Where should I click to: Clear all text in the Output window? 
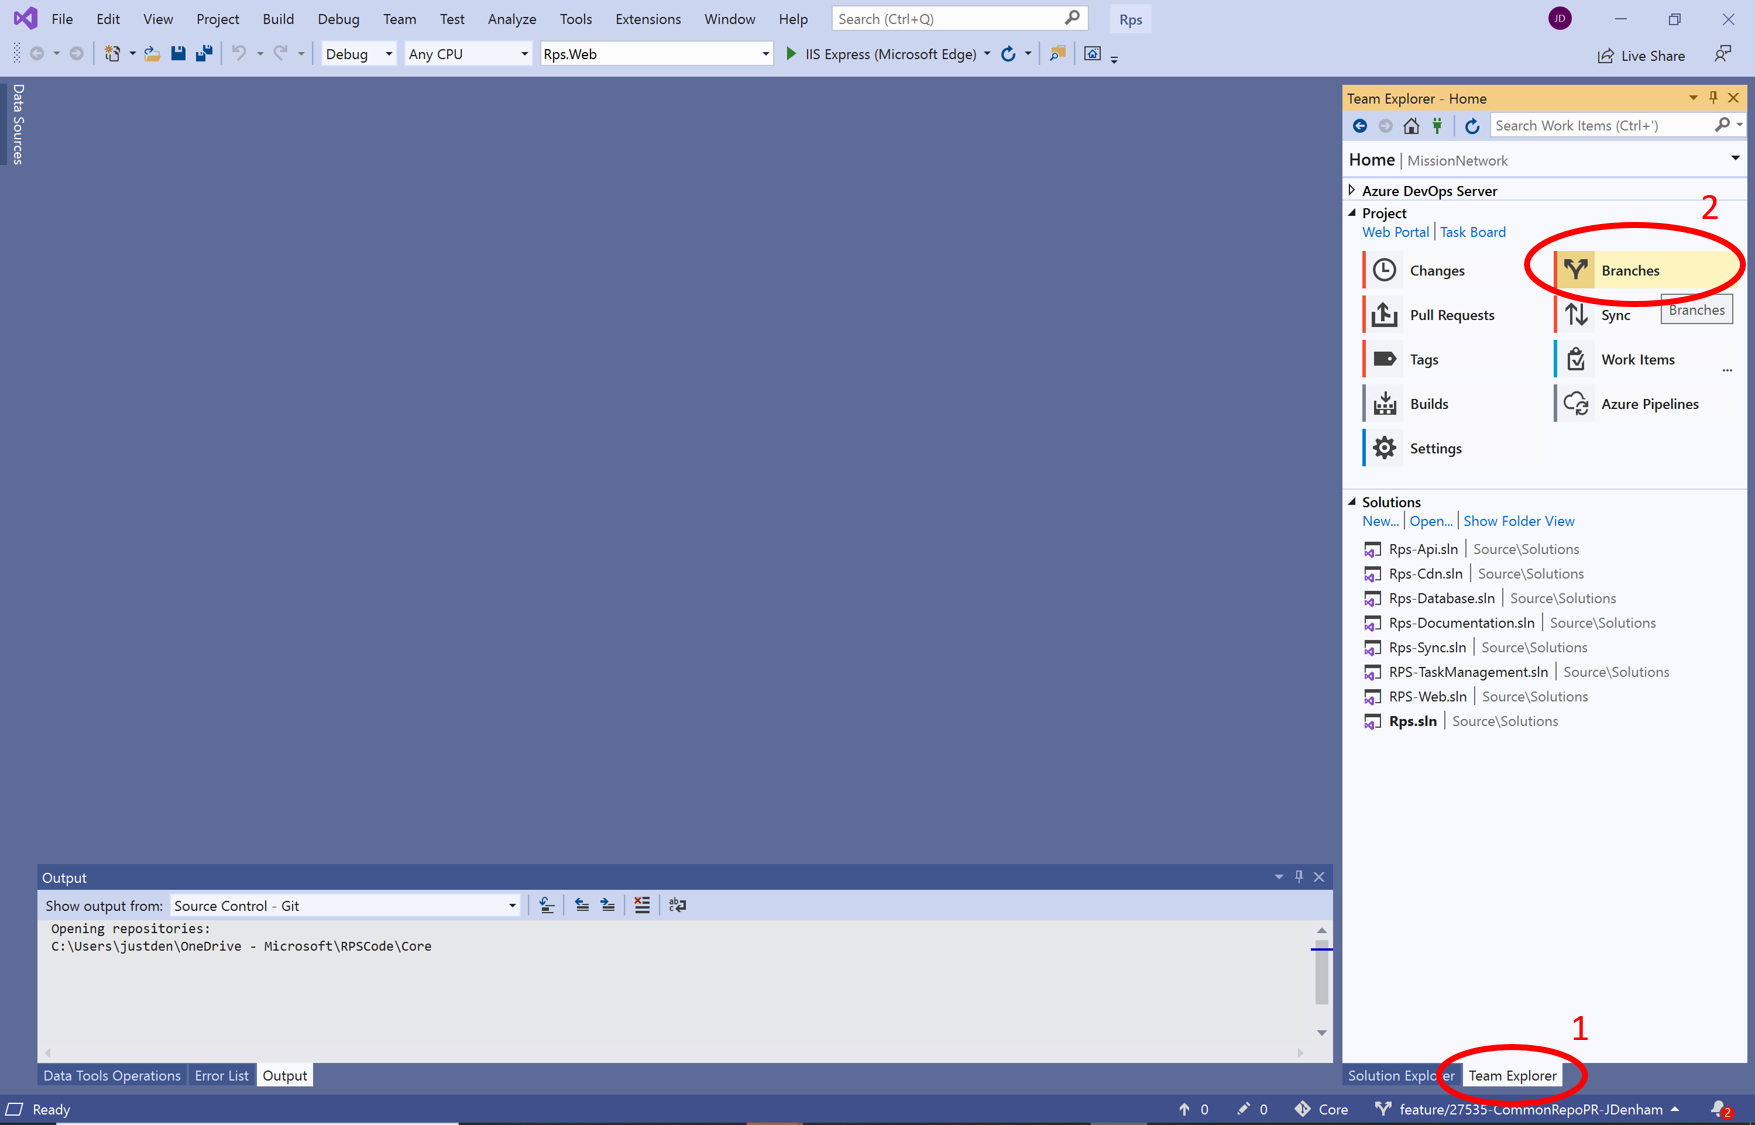(x=642, y=905)
